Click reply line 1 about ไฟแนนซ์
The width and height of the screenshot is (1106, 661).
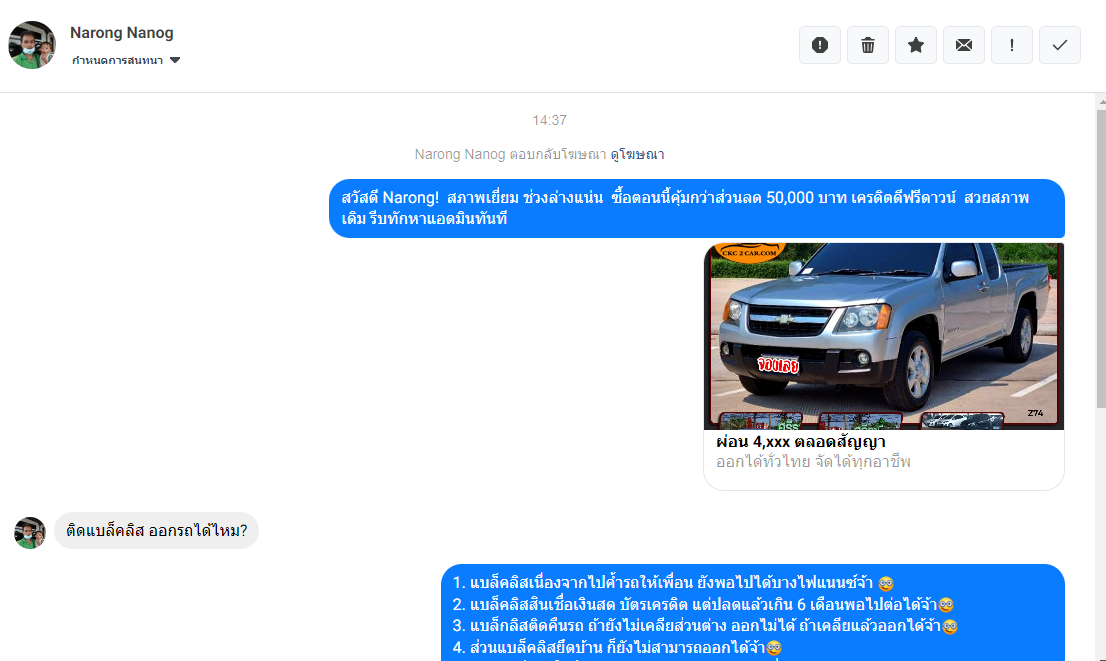[674, 583]
